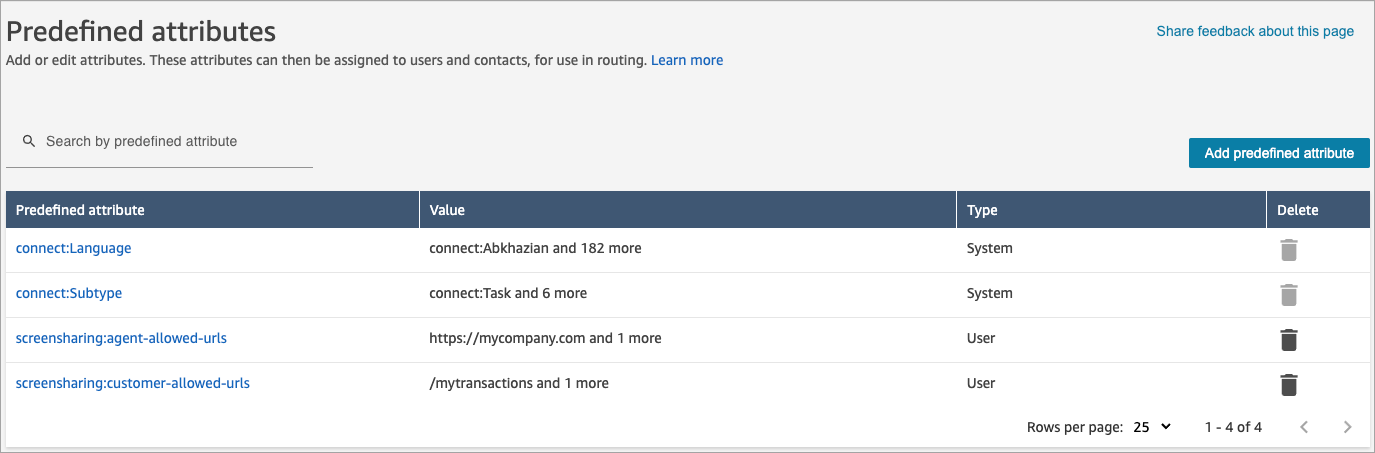Click the Delete column header
Image resolution: width=1375 pixels, height=453 pixels.
coord(1297,210)
